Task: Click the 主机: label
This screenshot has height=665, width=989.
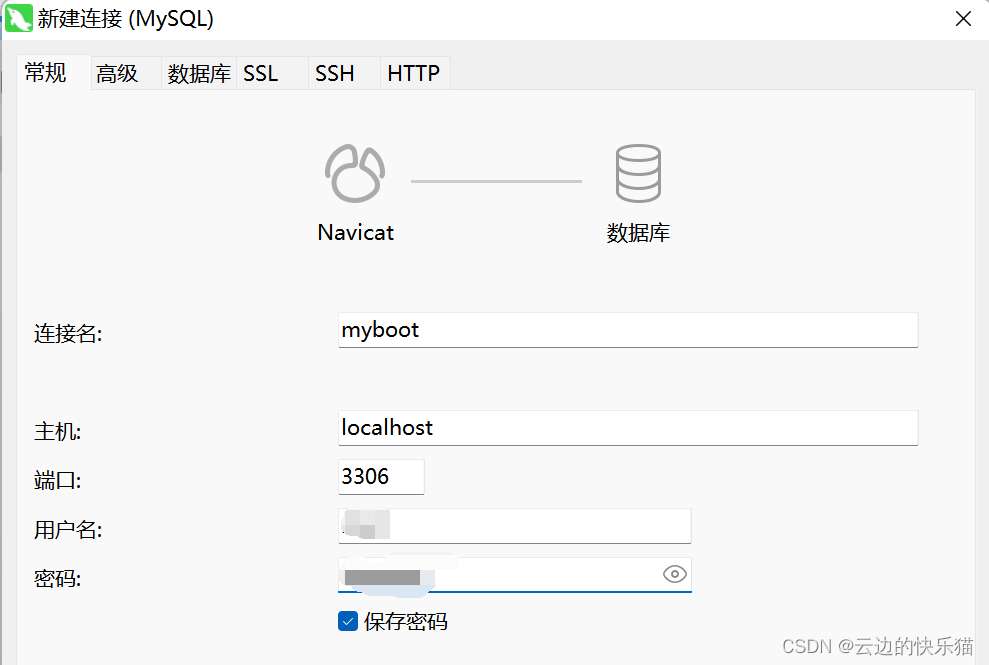Action: point(57,432)
